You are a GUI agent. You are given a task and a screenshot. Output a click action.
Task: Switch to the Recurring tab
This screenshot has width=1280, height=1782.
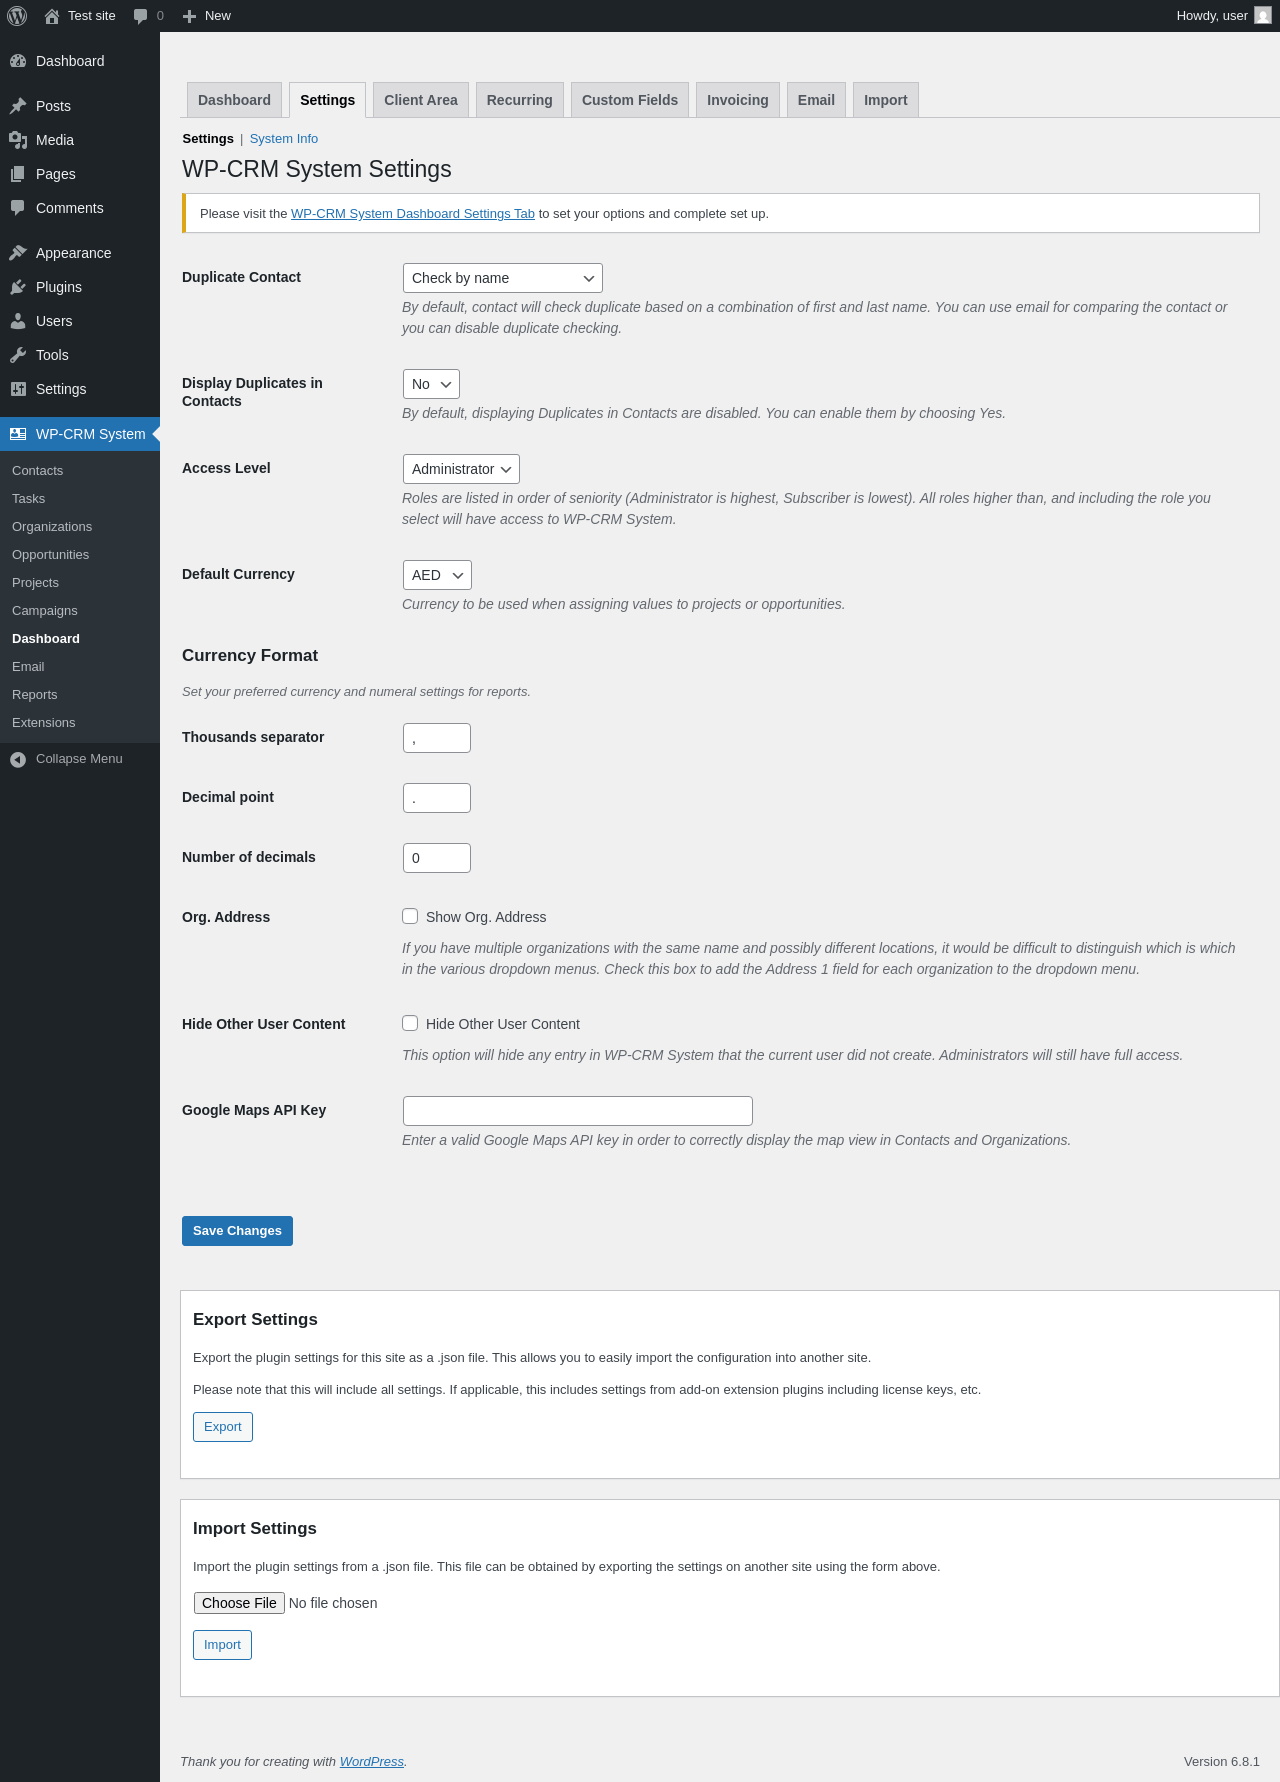(520, 100)
